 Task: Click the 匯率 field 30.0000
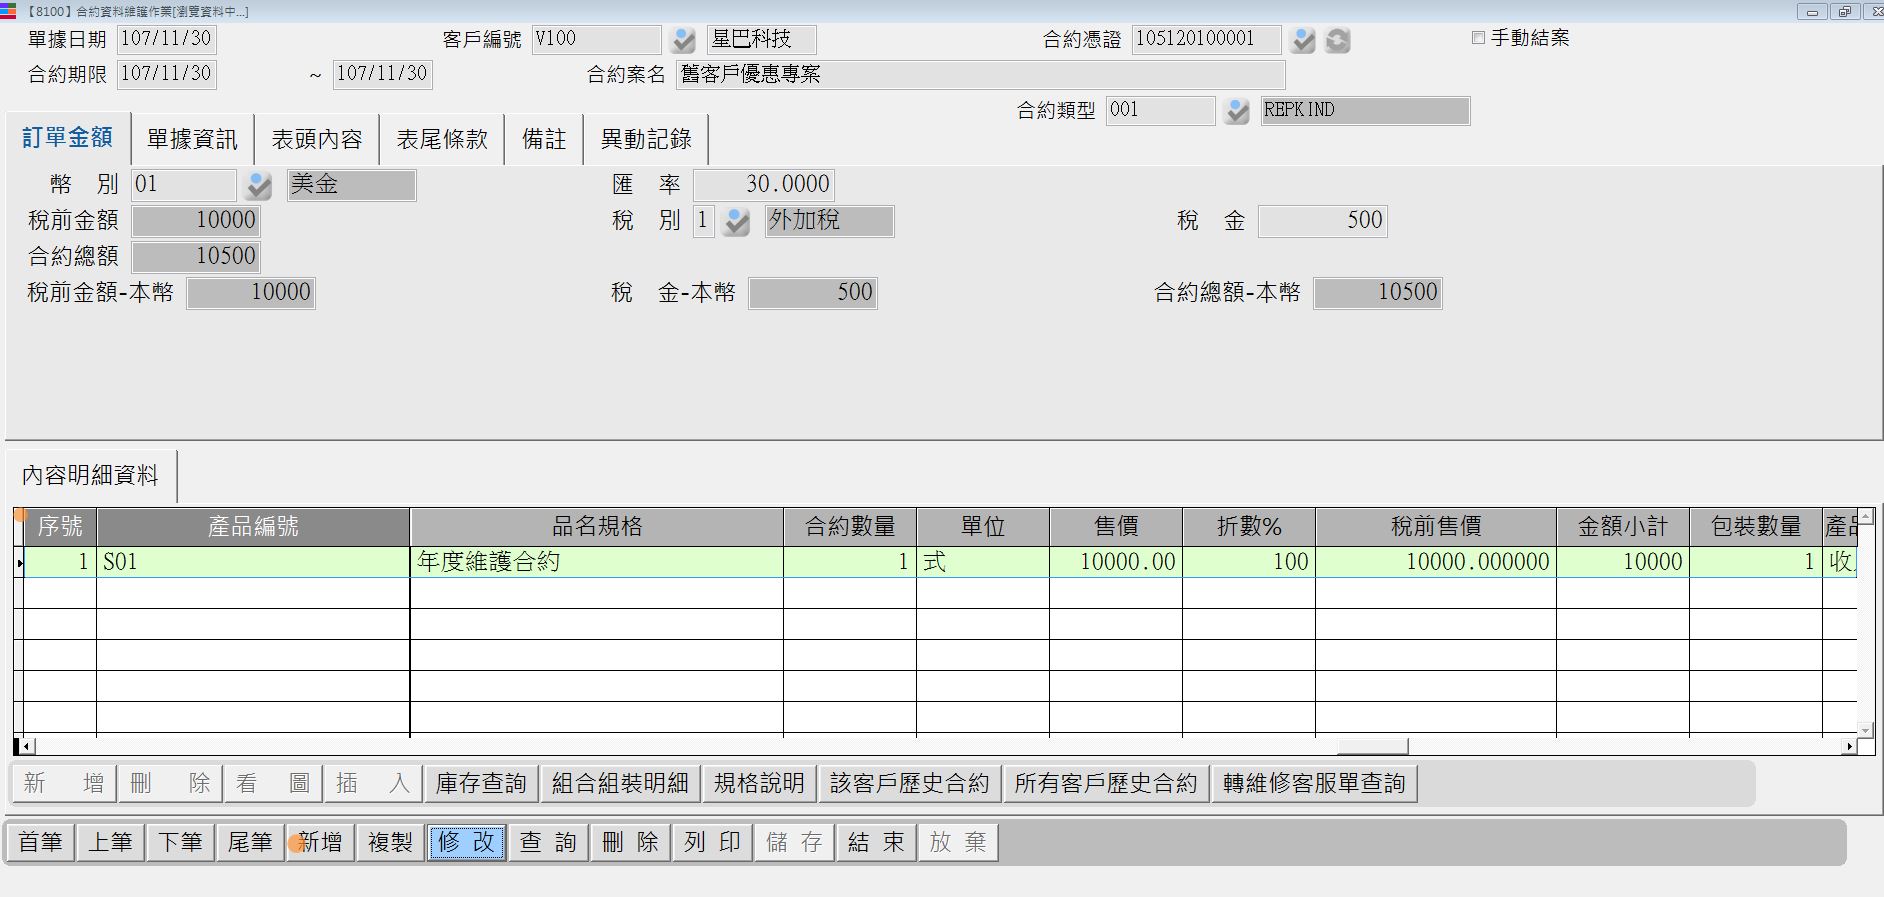click(x=764, y=185)
